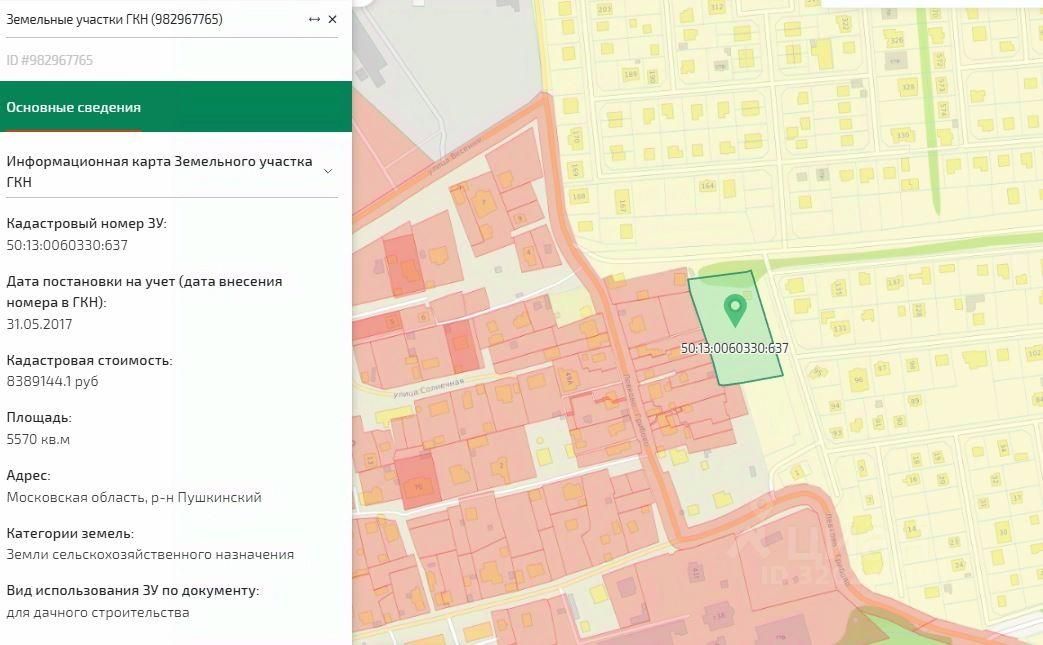This screenshot has width=1043, height=645.
Task: Select для дачного строительства value
Action: (98, 612)
